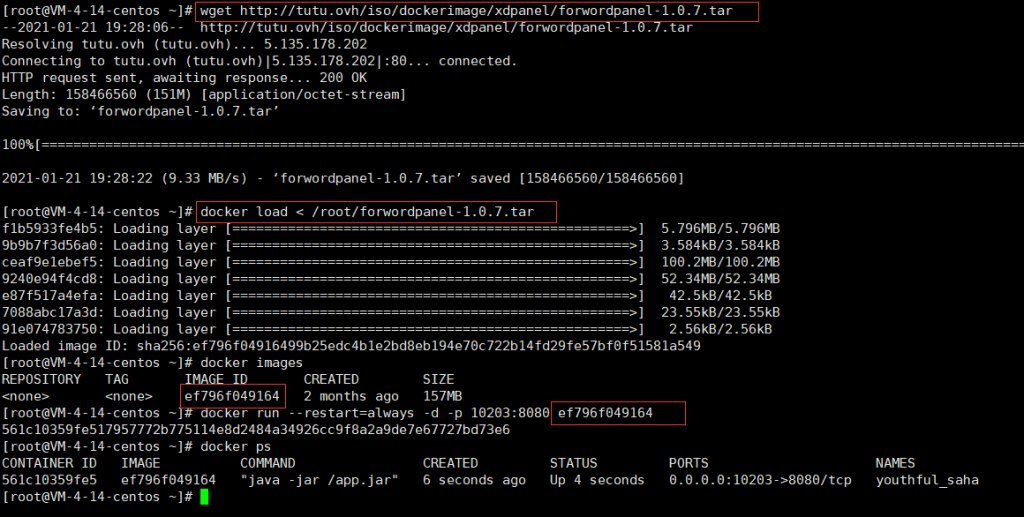Click the wget command in the red box

point(475,11)
